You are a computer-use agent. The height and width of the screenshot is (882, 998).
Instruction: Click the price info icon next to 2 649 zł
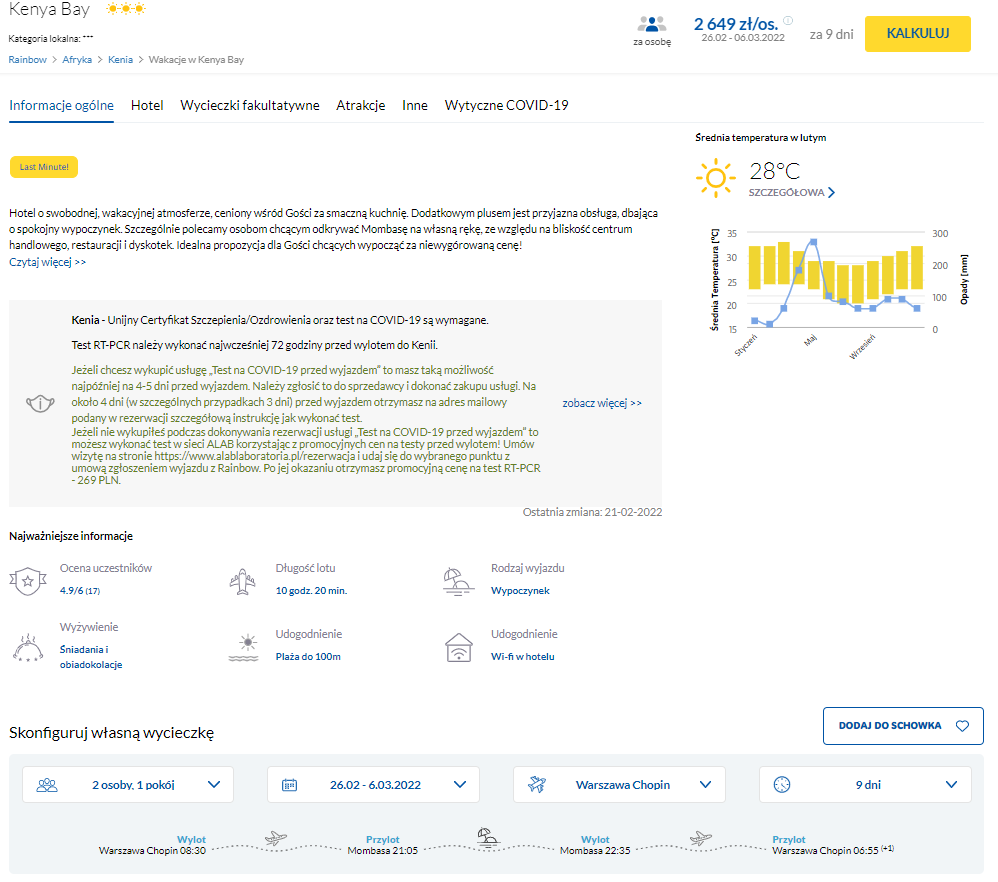788,20
